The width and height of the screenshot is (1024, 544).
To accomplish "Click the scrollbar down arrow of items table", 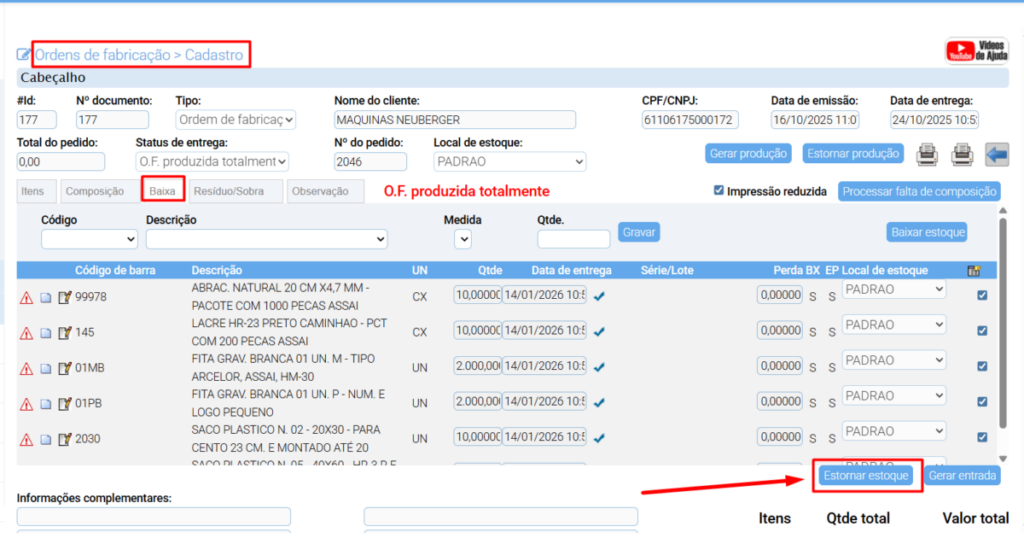I will 1003,459.
